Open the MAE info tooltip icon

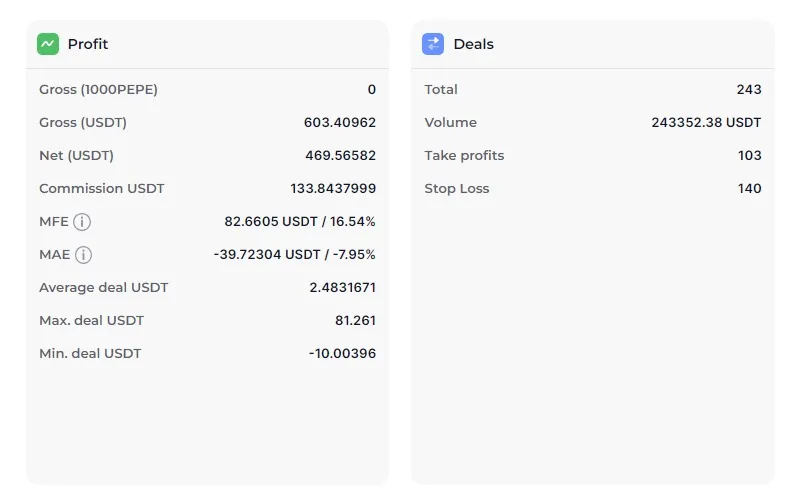83,255
